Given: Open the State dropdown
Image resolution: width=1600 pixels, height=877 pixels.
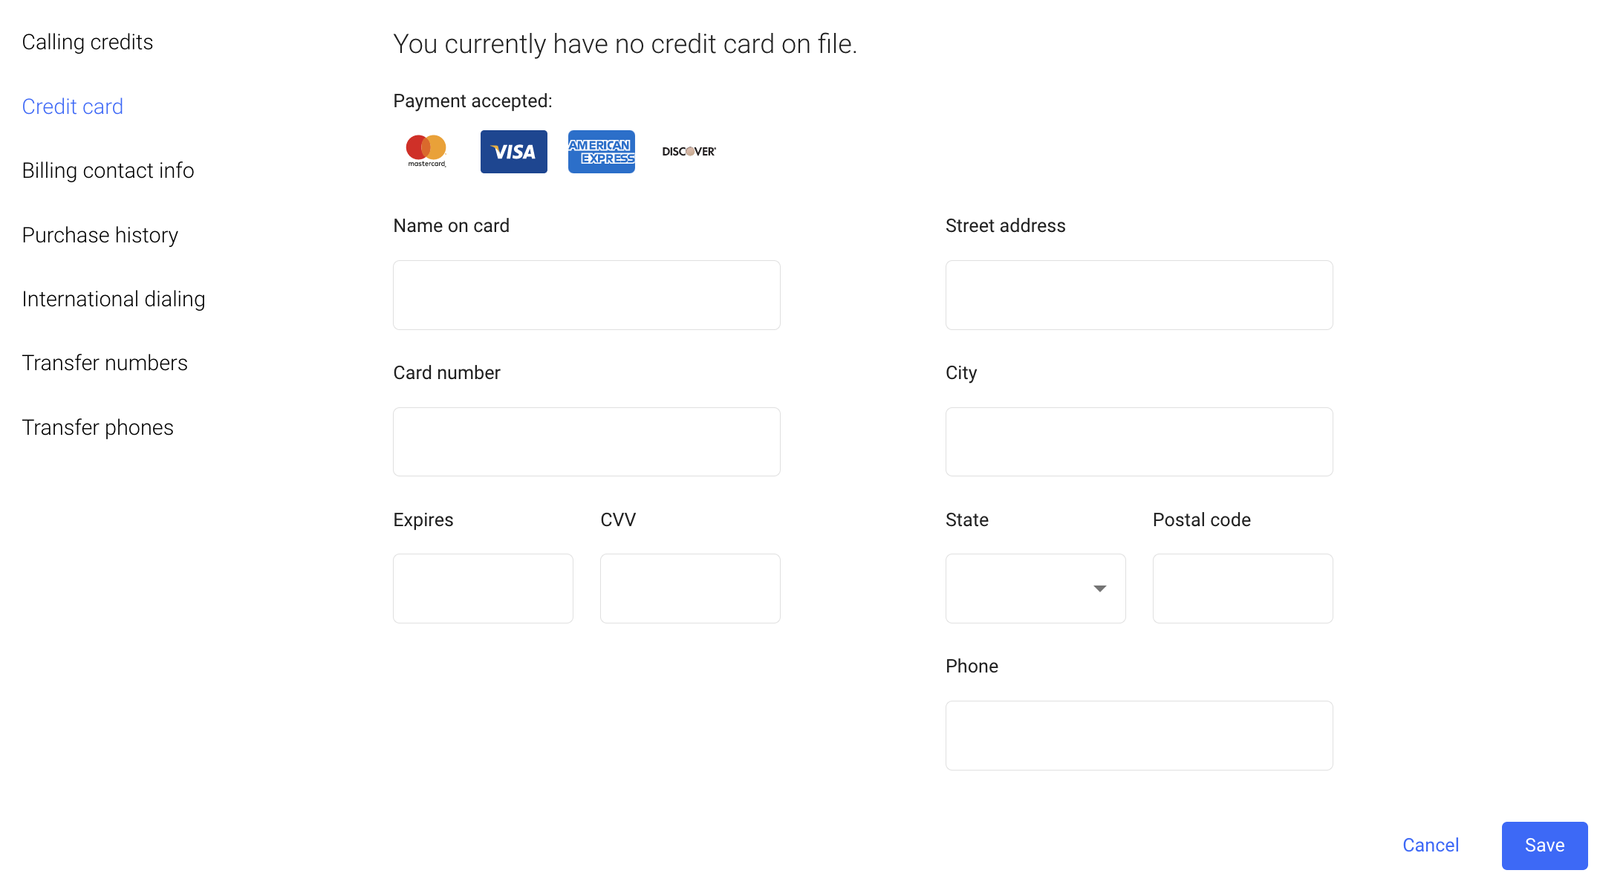Looking at the screenshot, I should 1035,589.
